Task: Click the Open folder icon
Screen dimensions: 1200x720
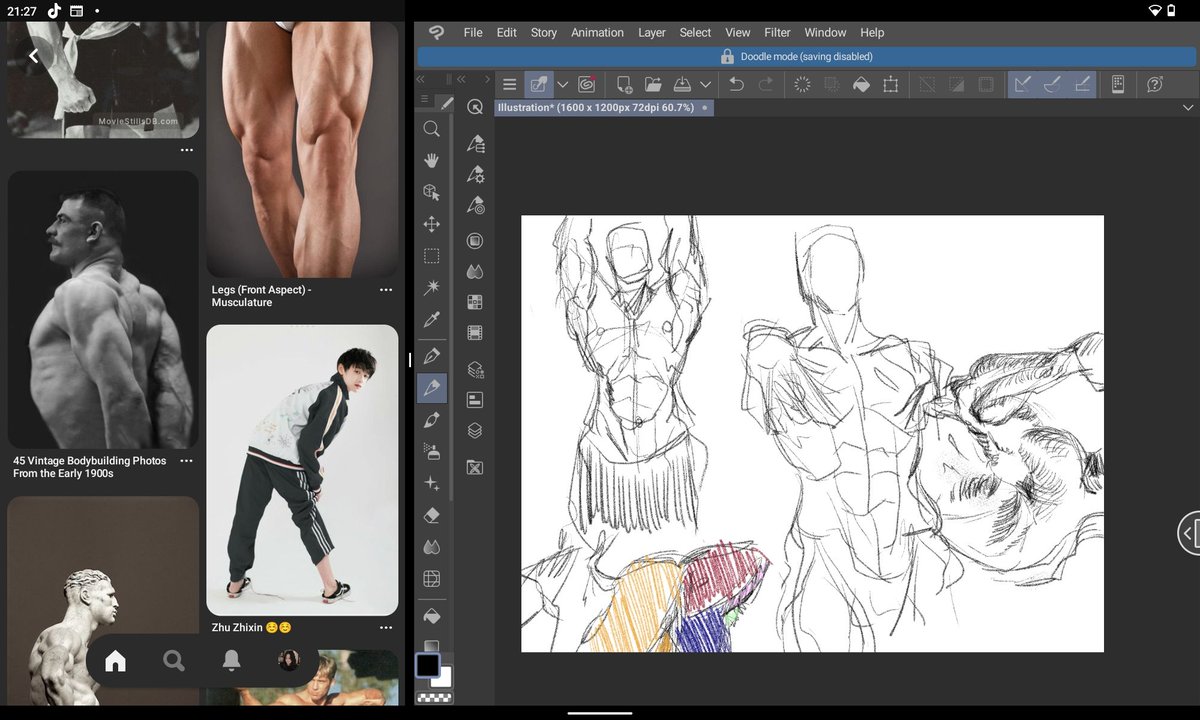Action: (653, 85)
